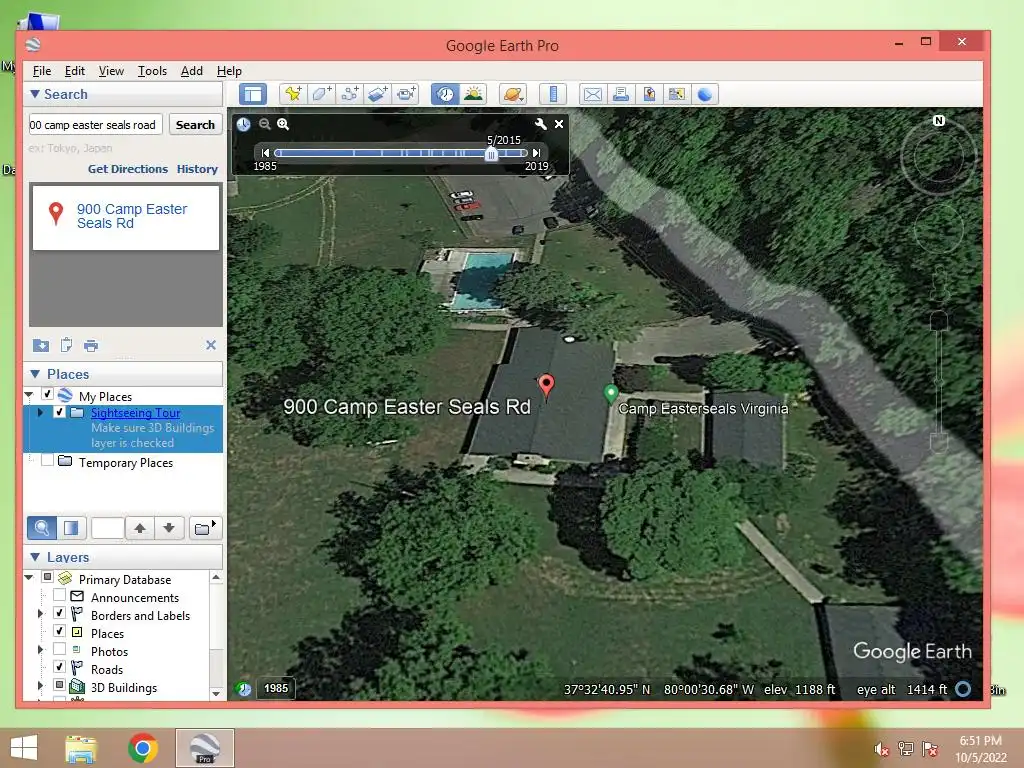This screenshot has width=1024, height=768.
Task: Click in the search address field
Action: click(x=95, y=125)
